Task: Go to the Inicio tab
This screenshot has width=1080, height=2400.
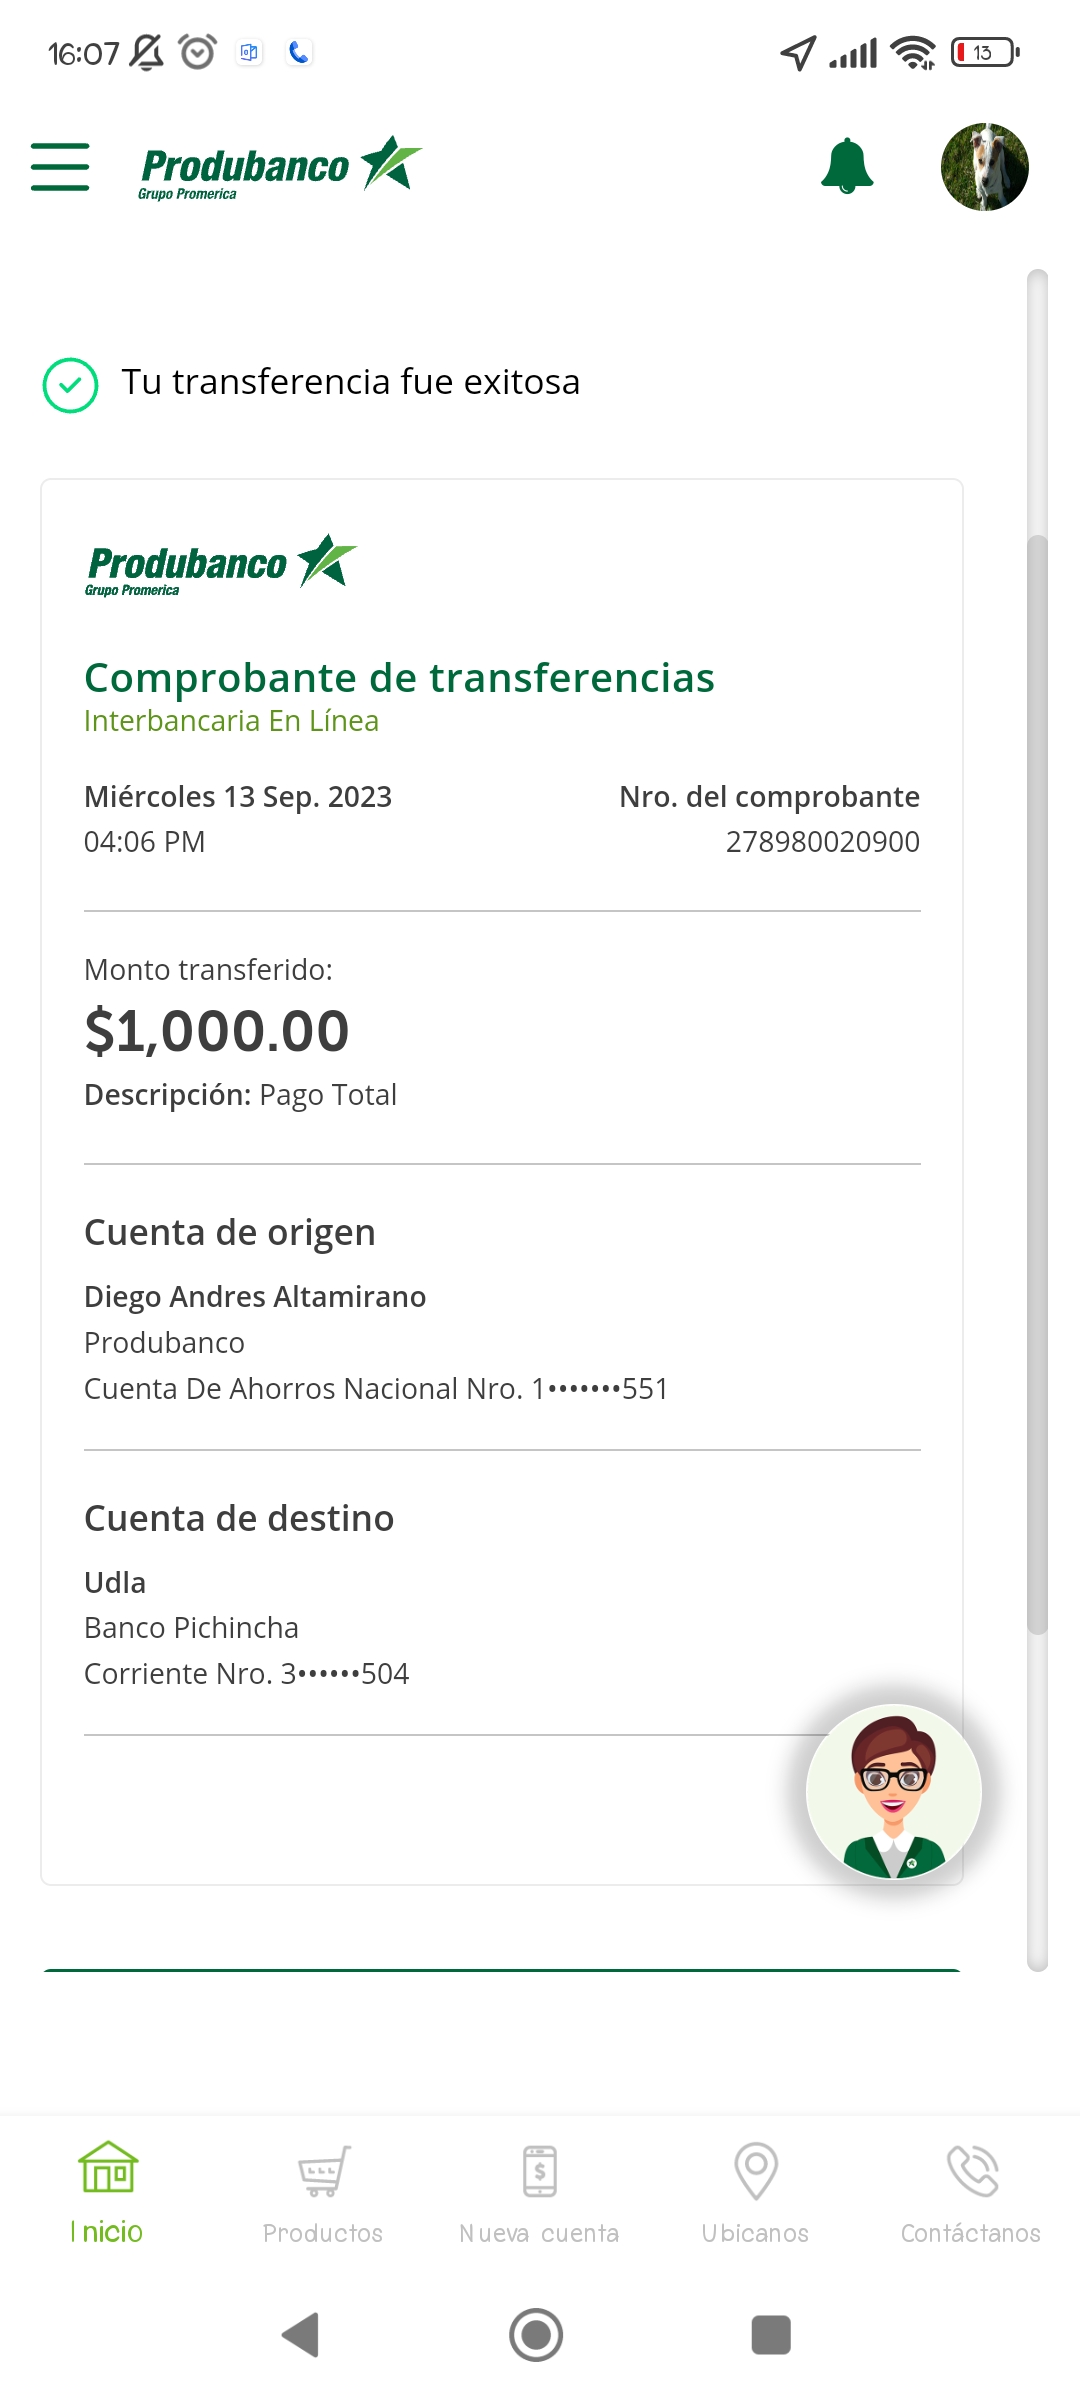Action: 108,2192
